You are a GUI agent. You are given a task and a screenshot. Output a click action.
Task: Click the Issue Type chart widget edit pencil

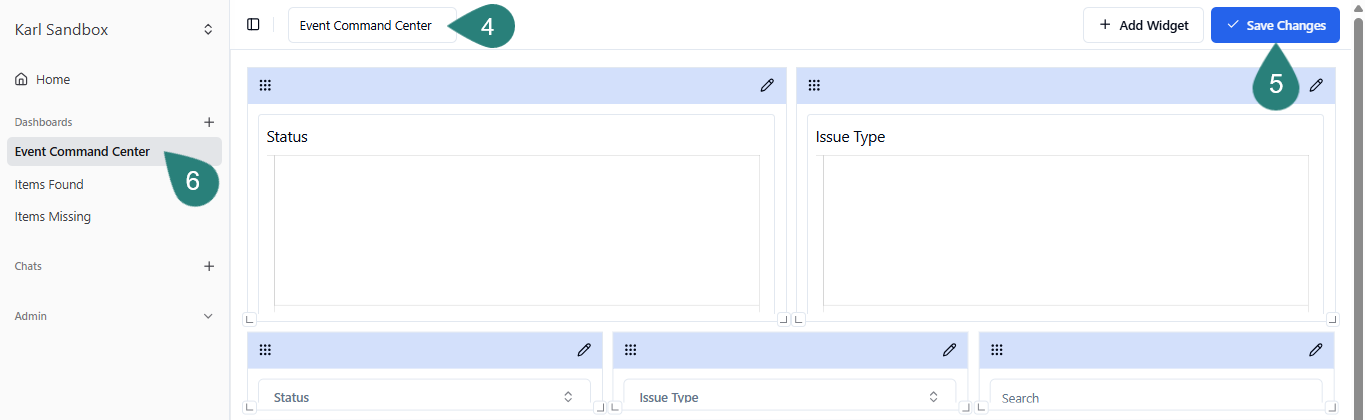point(1316,86)
